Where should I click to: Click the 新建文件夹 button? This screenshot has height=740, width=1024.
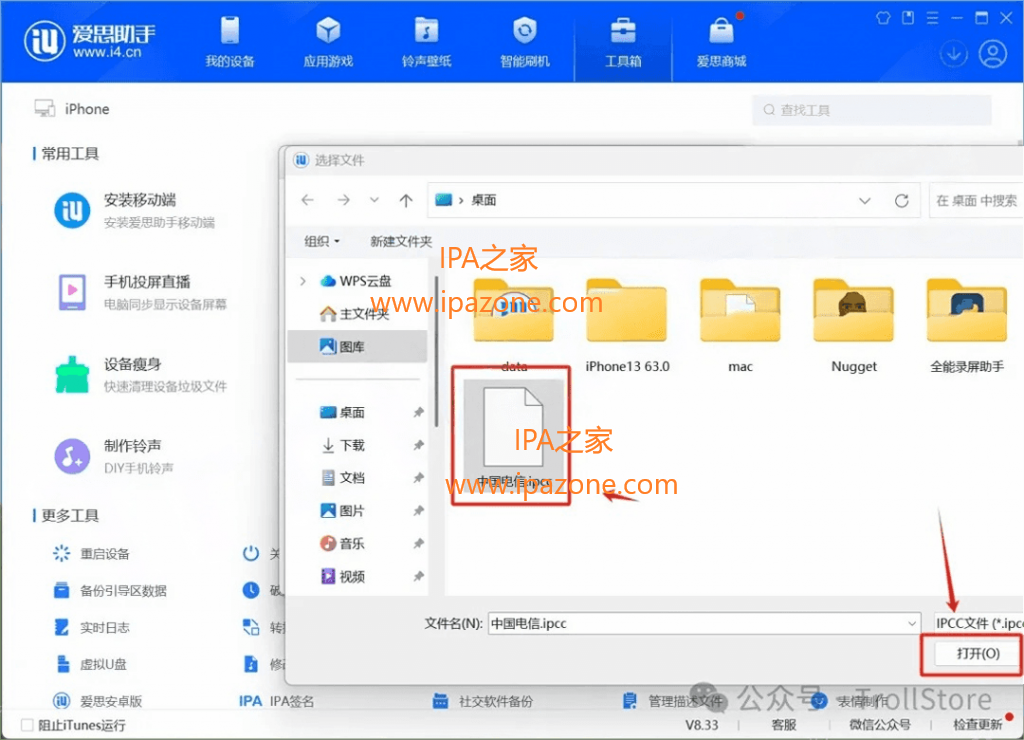[x=401, y=241]
